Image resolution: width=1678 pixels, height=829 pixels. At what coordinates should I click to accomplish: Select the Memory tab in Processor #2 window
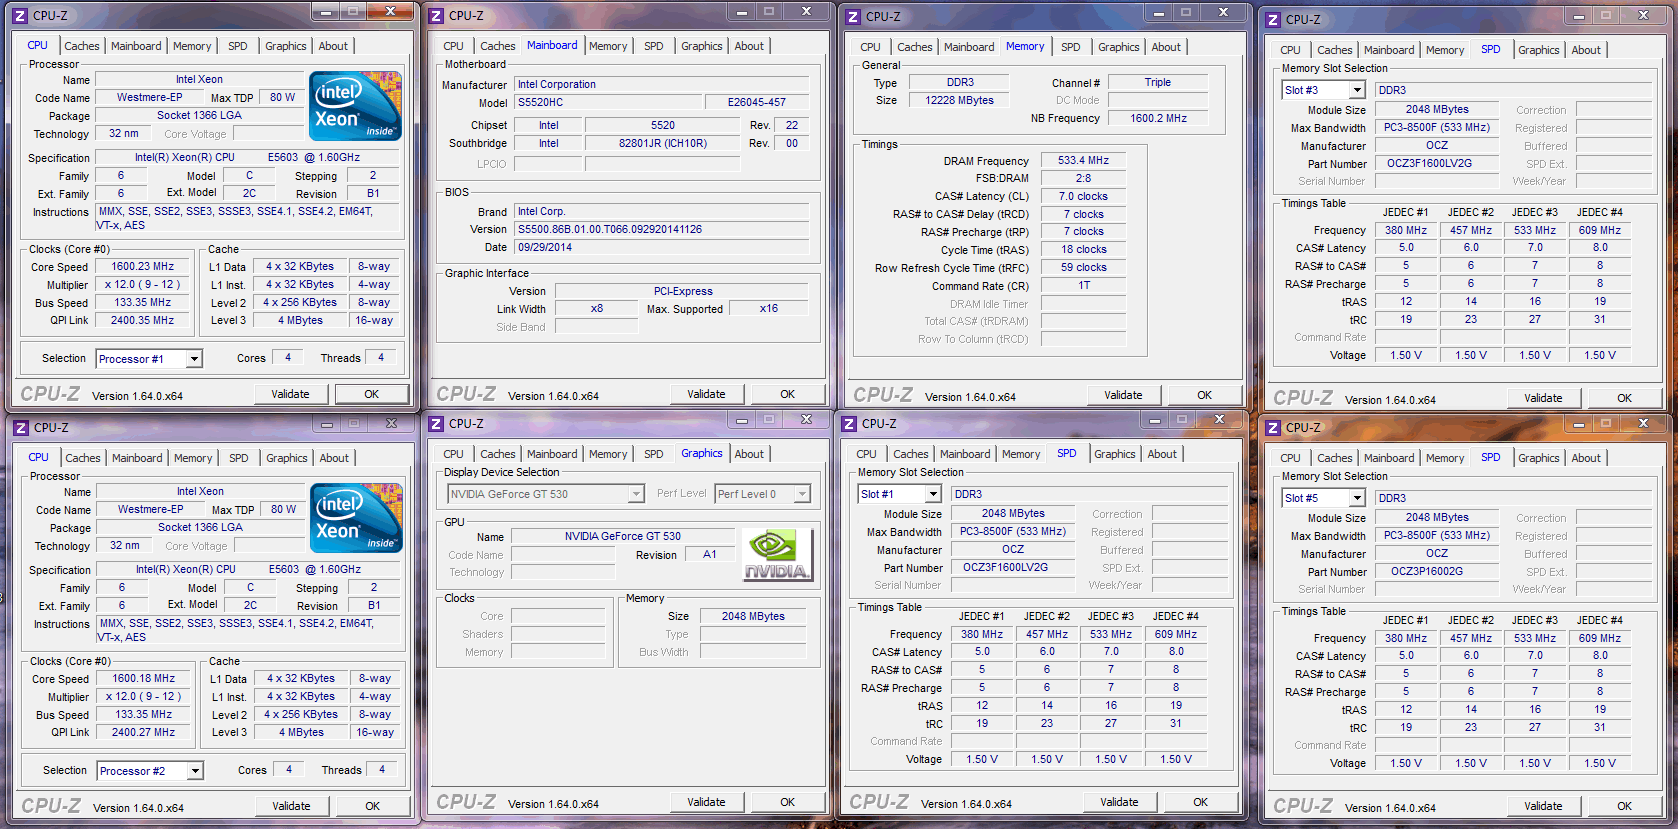pyautogui.click(x=193, y=458)
